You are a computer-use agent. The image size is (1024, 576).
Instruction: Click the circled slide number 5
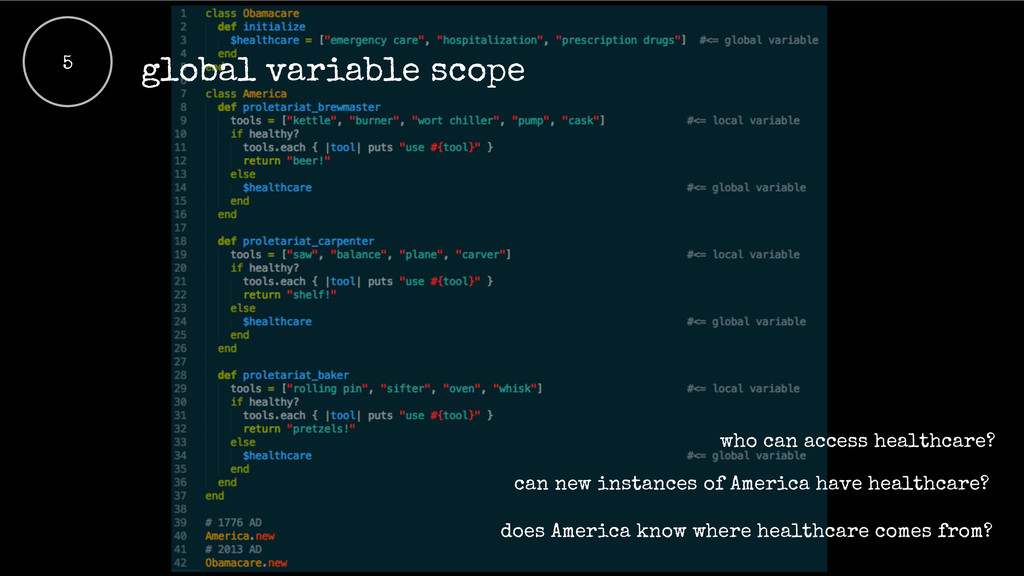pos(67,62)
